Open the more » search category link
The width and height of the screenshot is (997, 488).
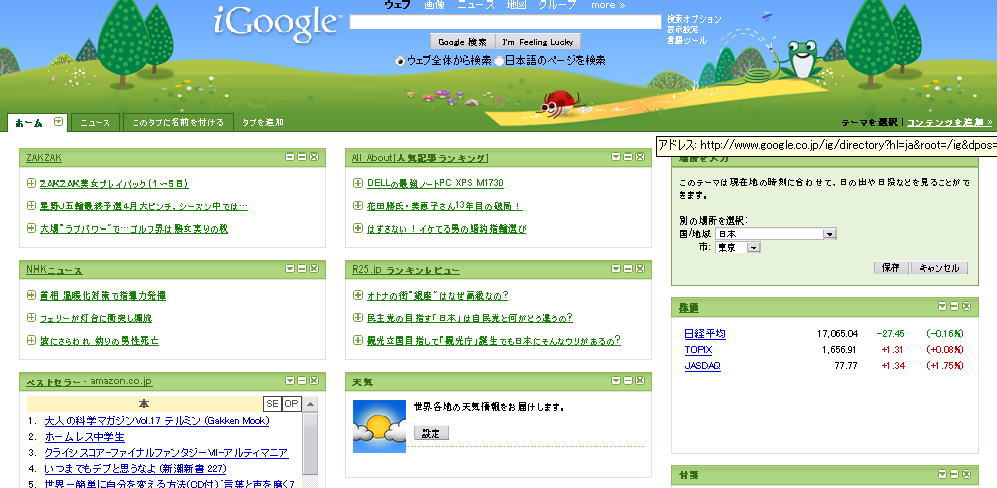click(x=608, y=5)
